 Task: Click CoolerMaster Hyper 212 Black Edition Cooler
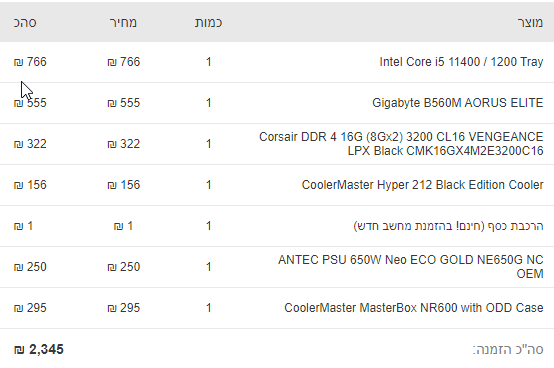[x=422, y=185]
